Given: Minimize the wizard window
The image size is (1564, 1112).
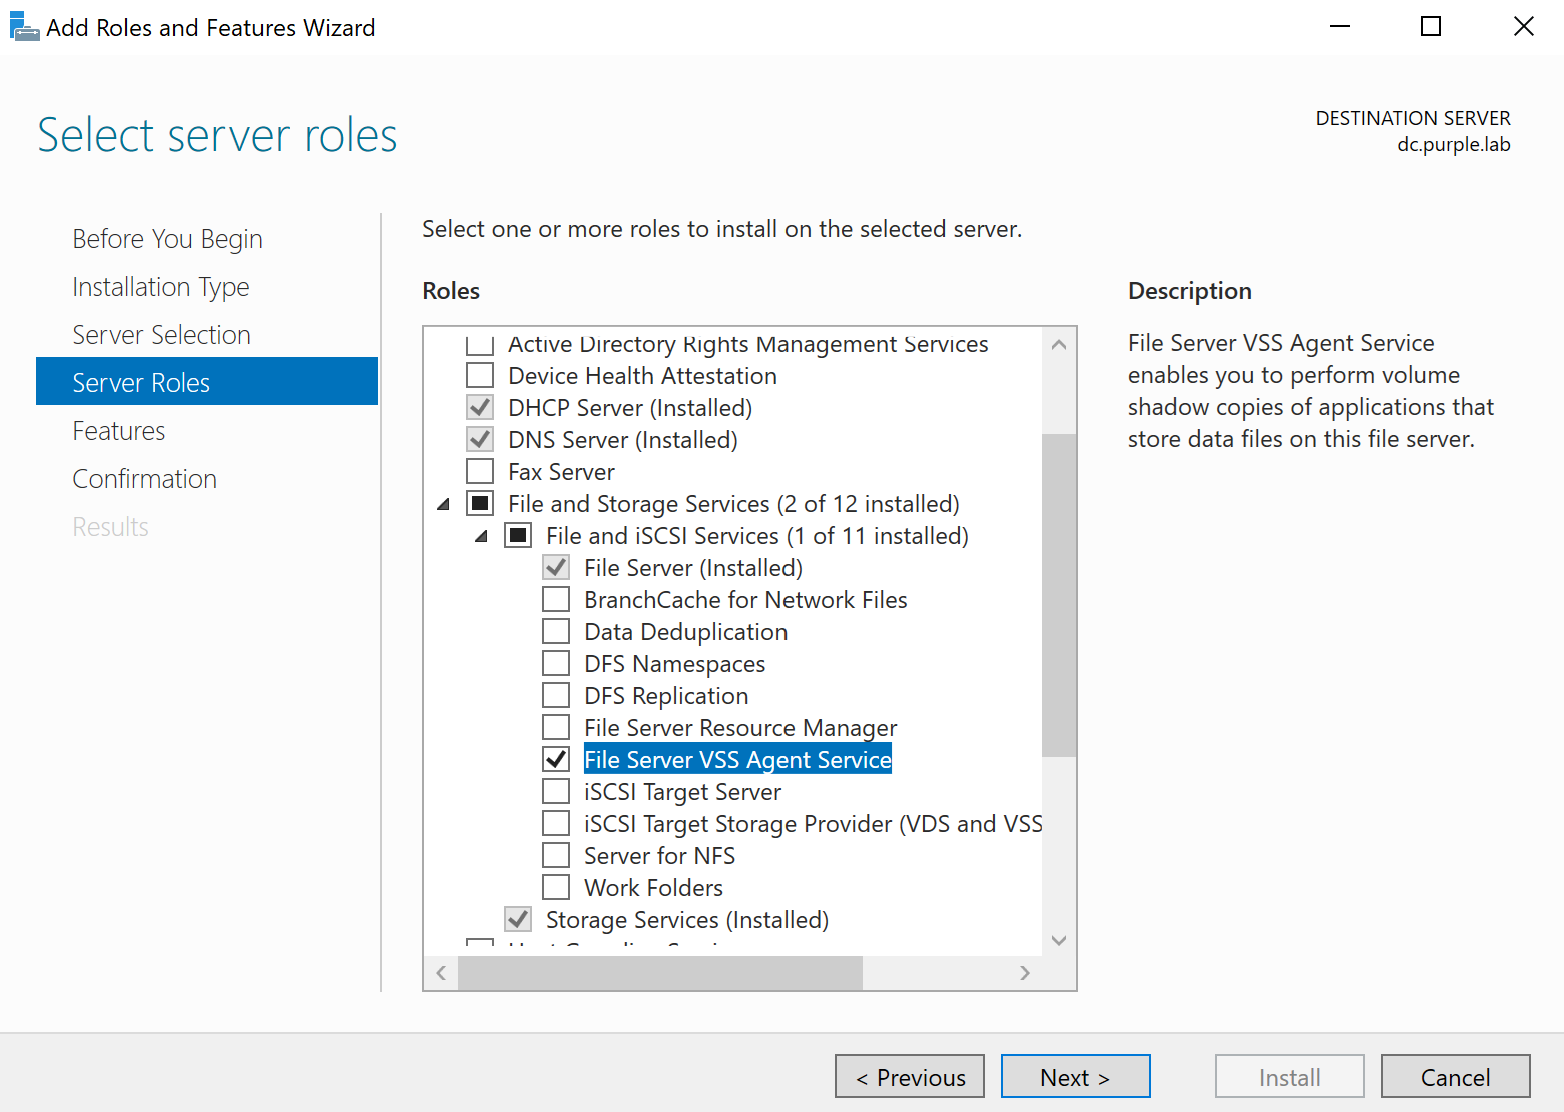Looking at the screenshot, I should pyautogui.click(x=1339, y=27).
